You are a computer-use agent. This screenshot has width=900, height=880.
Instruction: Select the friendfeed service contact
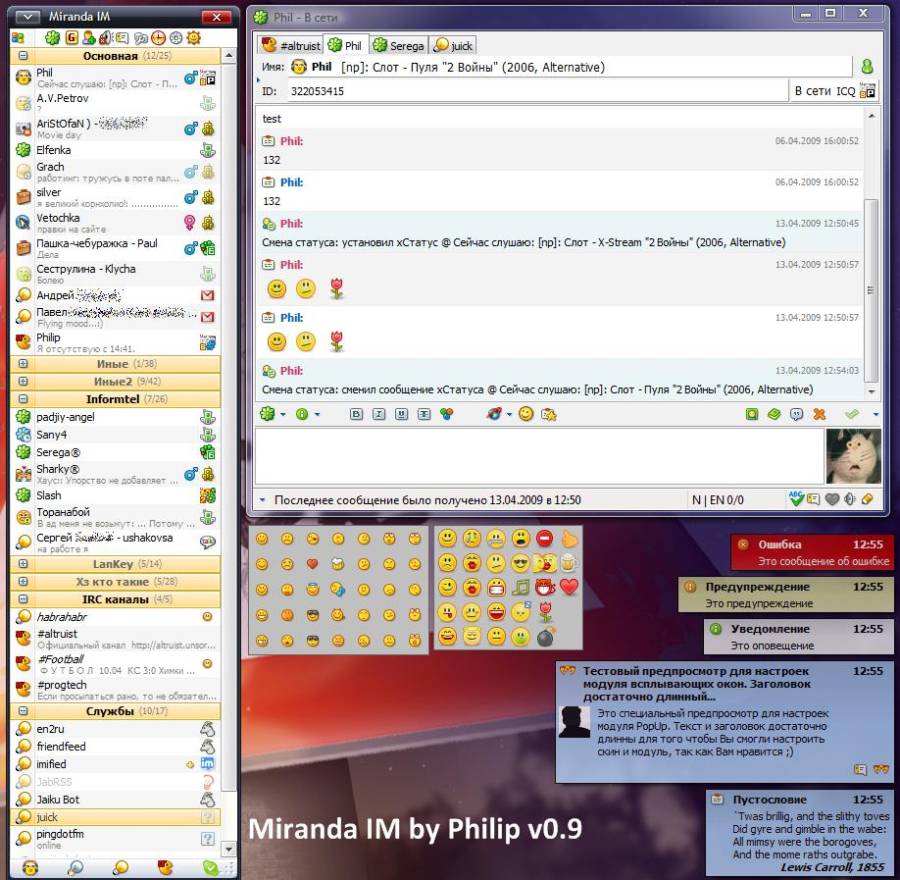point(115,746)
